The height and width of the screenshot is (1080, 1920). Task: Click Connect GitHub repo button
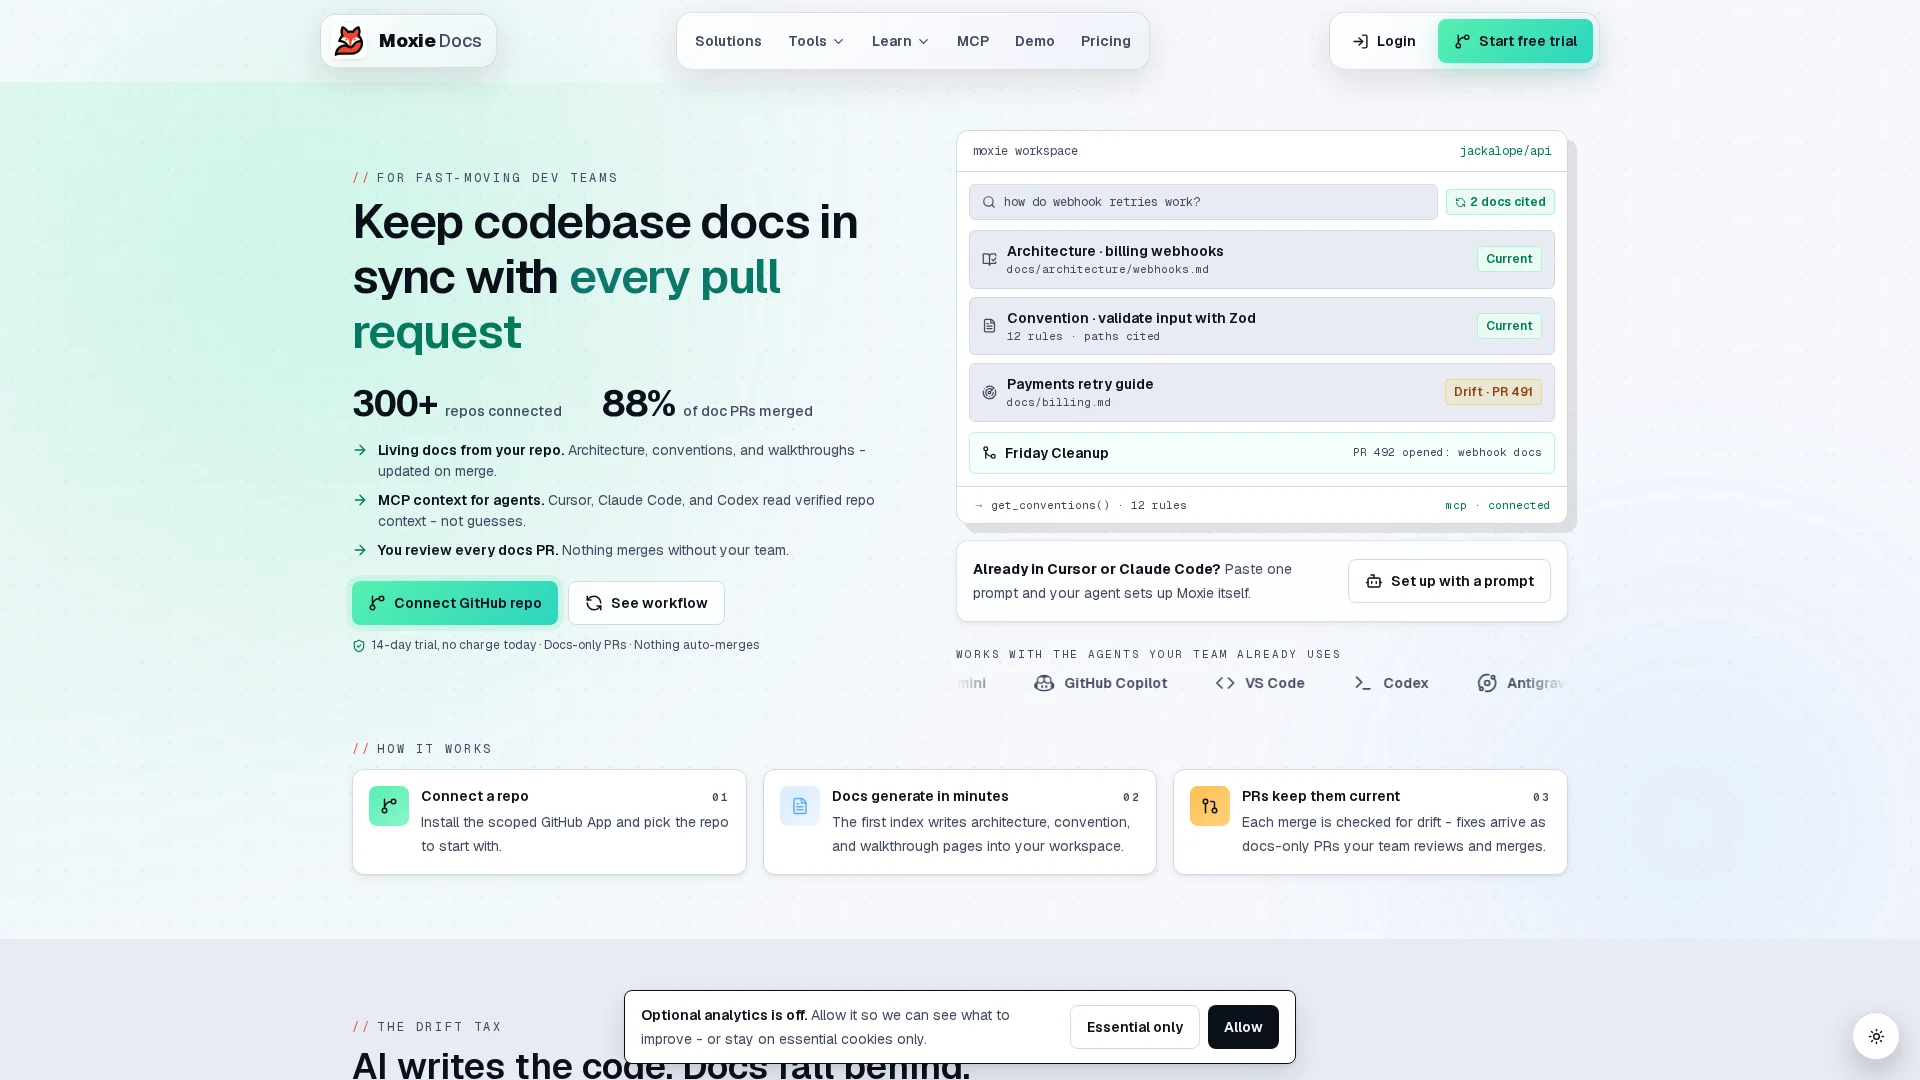click(455, 603)
